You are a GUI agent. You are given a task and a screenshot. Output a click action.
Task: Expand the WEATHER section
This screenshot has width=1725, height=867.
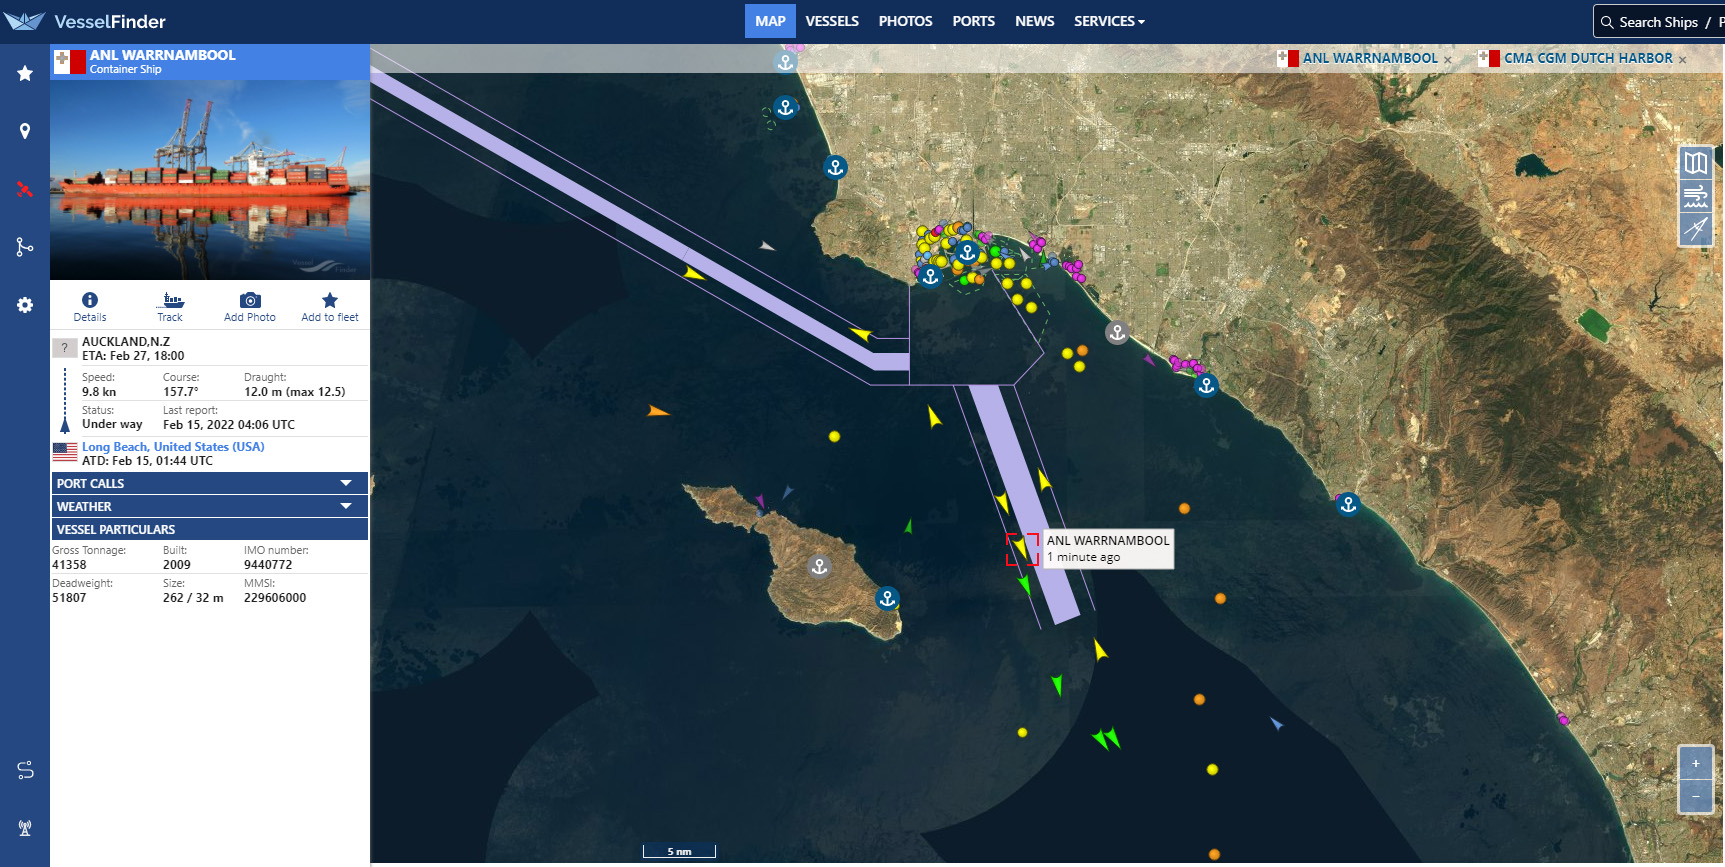[210, 506]
